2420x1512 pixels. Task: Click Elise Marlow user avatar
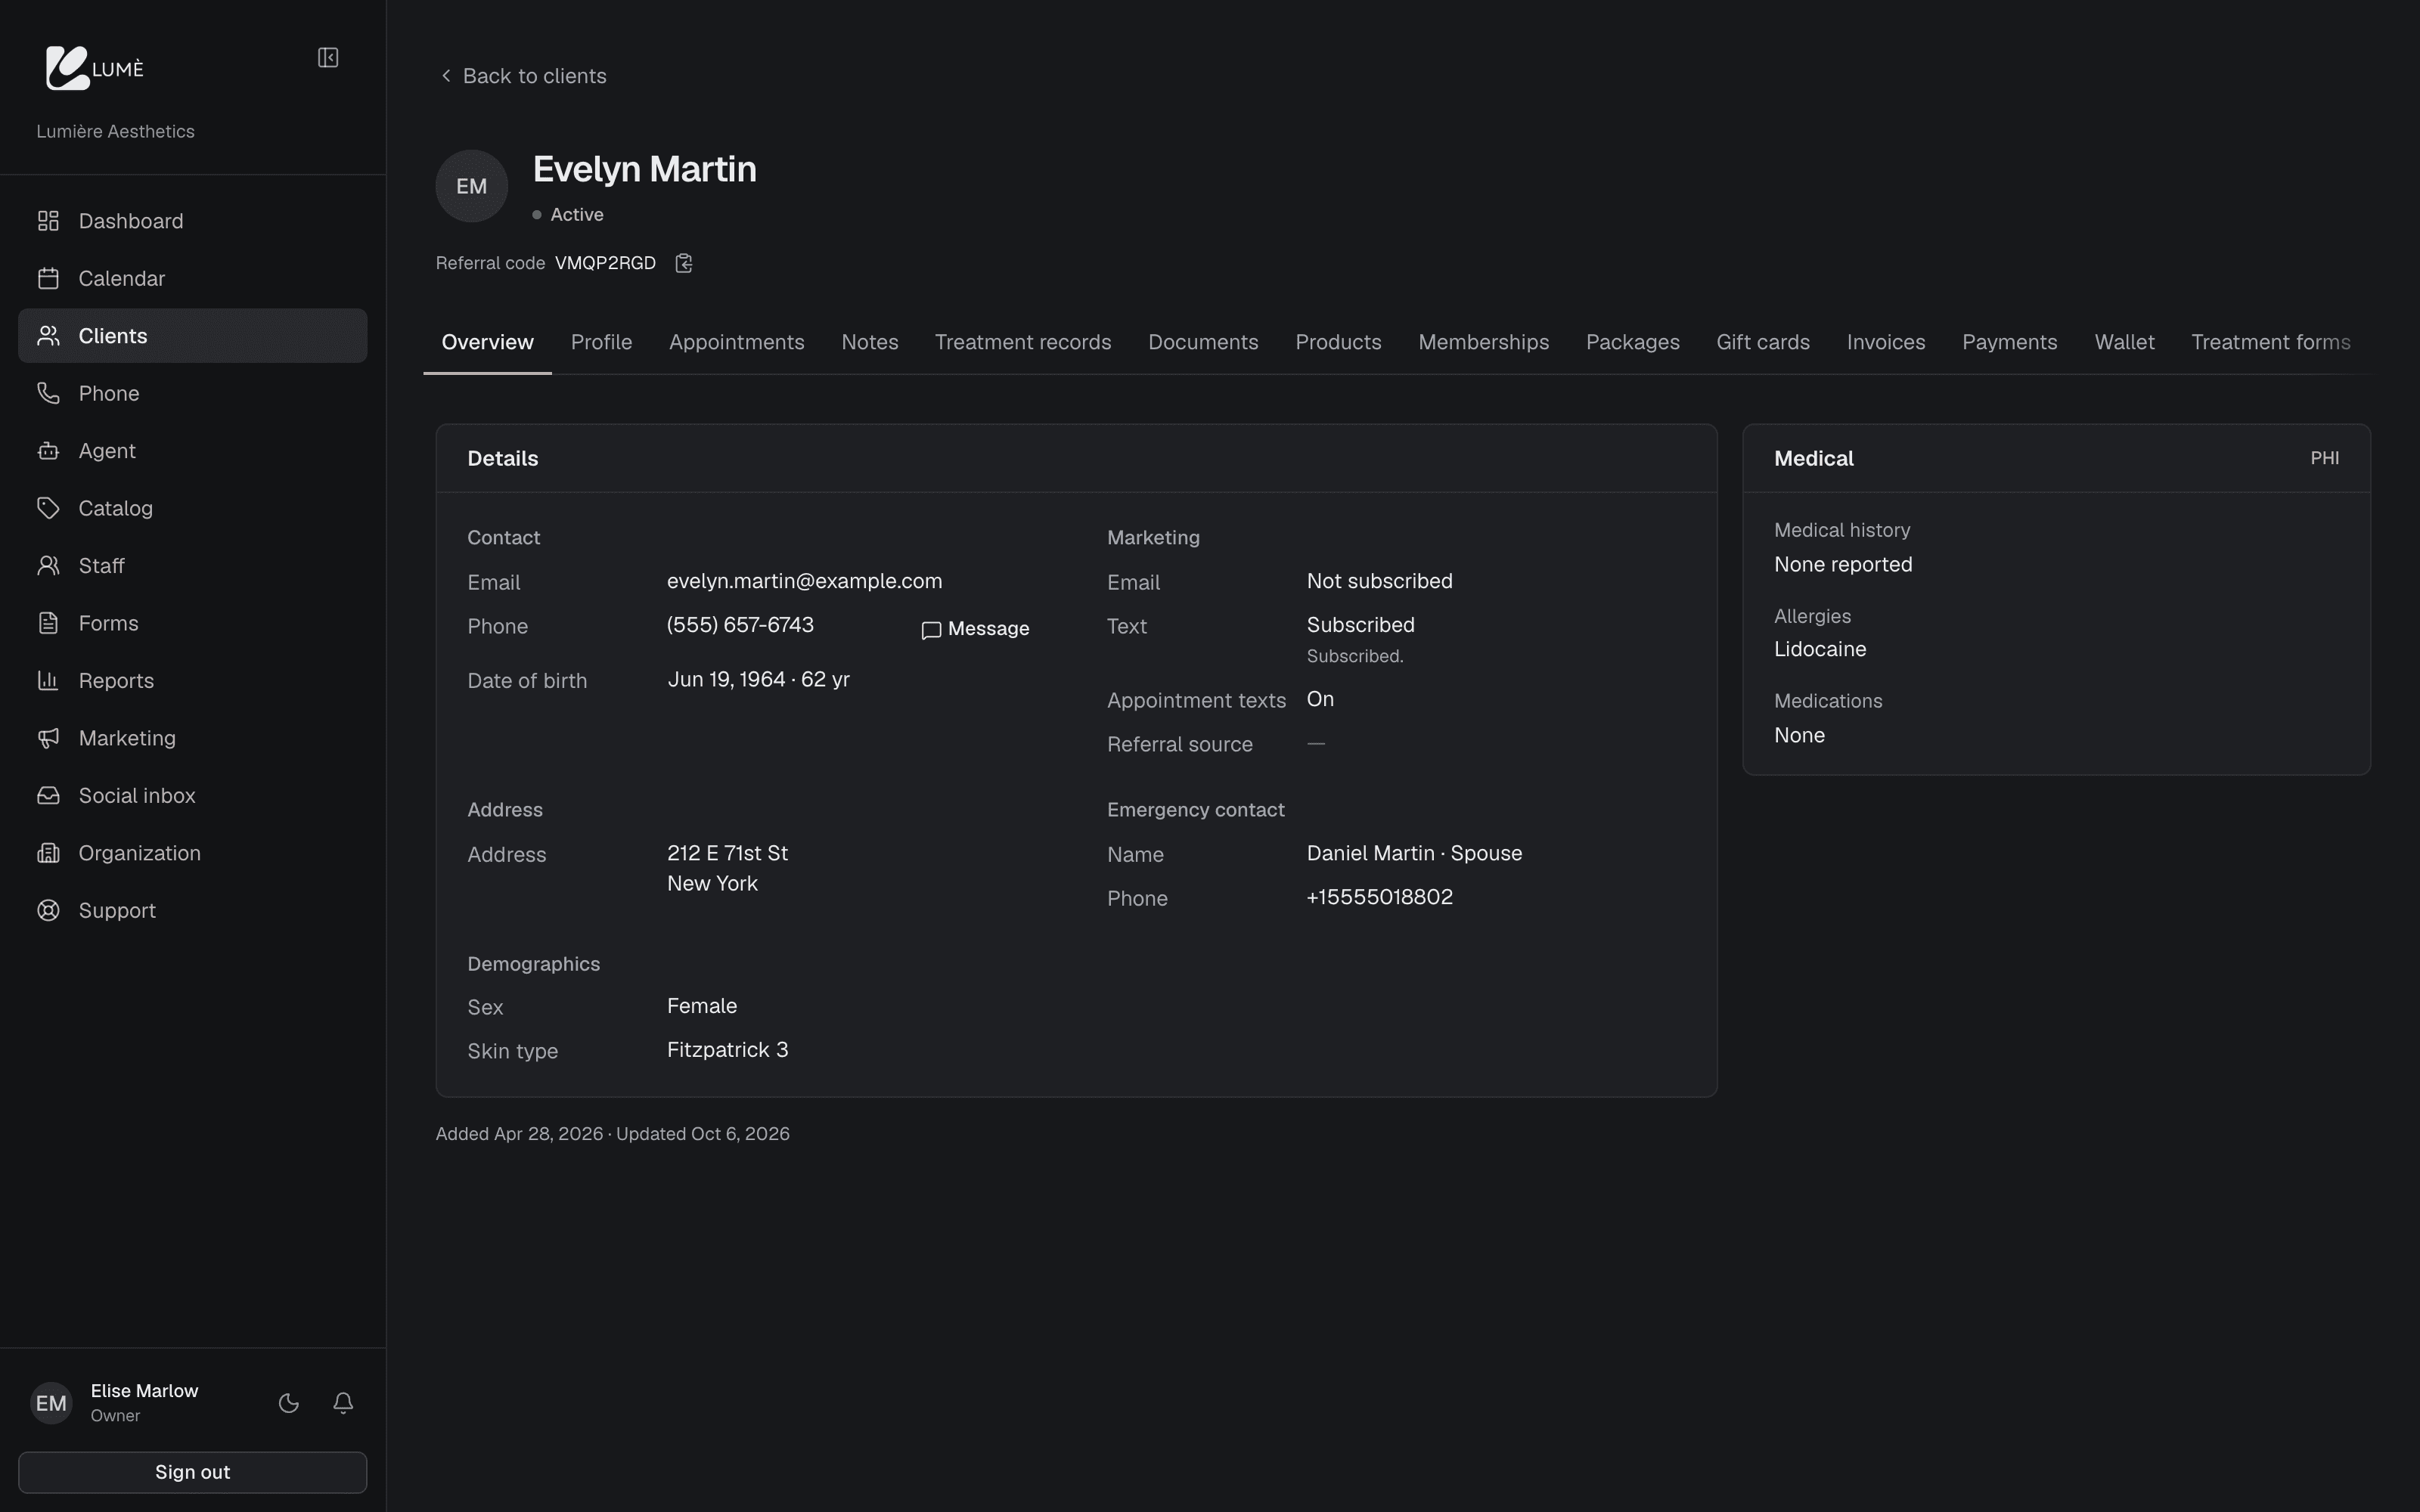point(51,1403)
